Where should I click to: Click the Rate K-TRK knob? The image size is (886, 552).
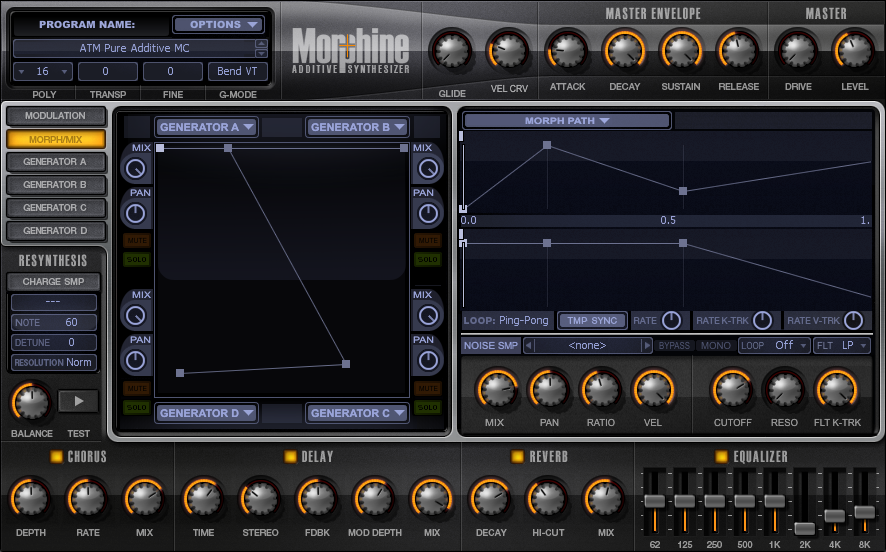(x=762, y=320)
